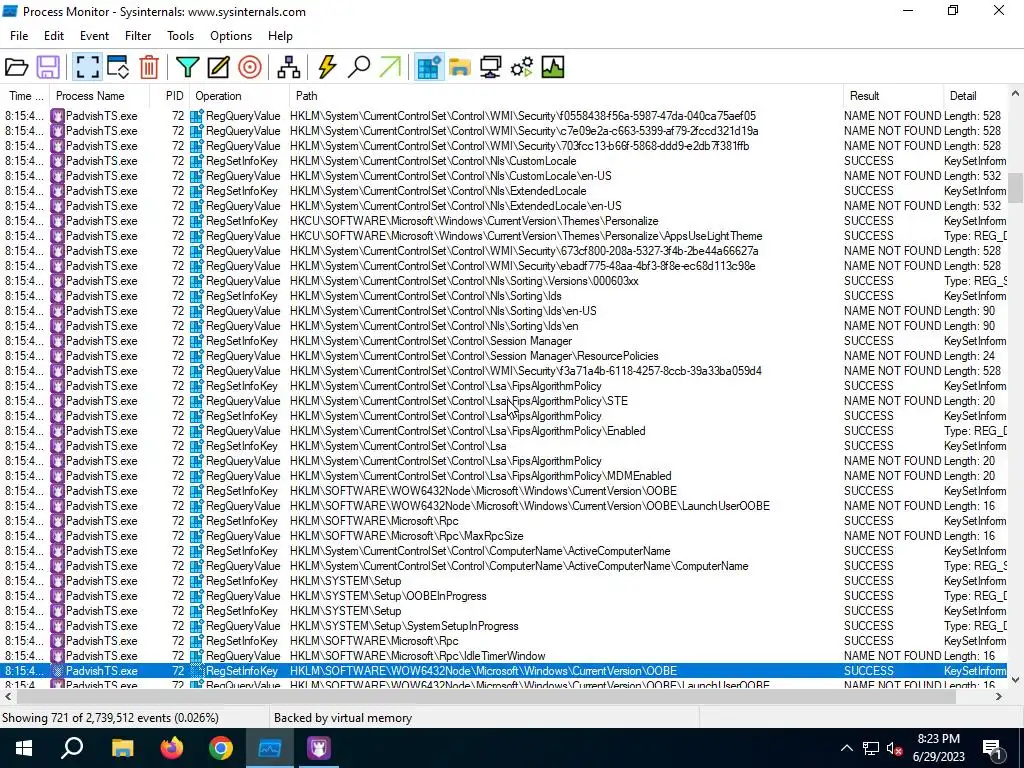Viewport: 1024px width, 768px height.
Task: Sort by Process Name column header
Action: click(x=99, y=96)
